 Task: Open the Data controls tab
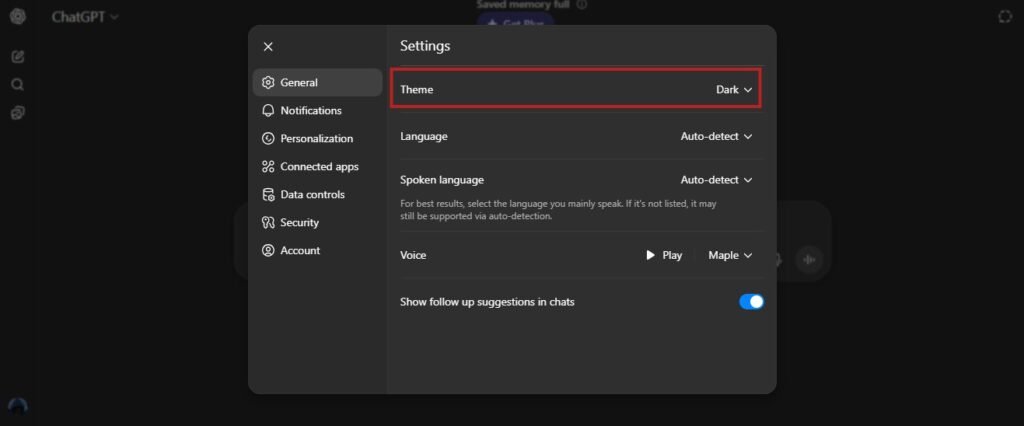tap(317, 195)
